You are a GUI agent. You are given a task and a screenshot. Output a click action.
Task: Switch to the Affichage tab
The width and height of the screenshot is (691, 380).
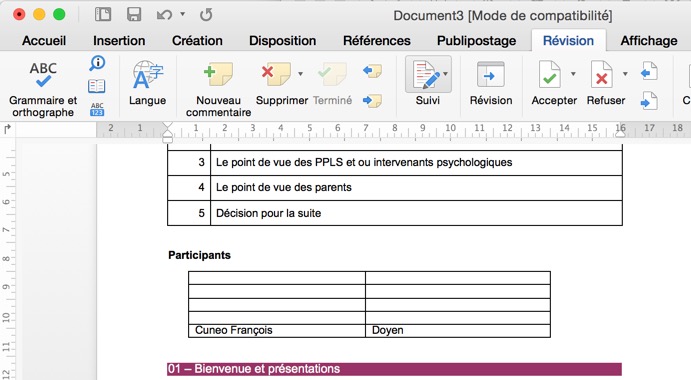pos(649,41)
